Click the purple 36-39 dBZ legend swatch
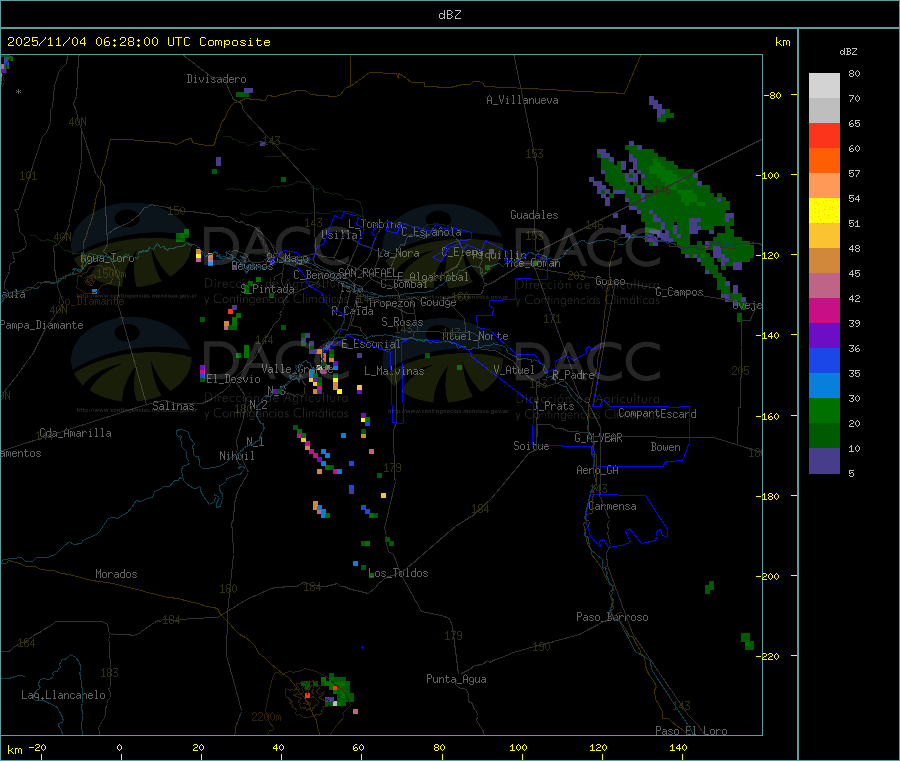Screen dimensions: 900x761 tap(824, 336)
